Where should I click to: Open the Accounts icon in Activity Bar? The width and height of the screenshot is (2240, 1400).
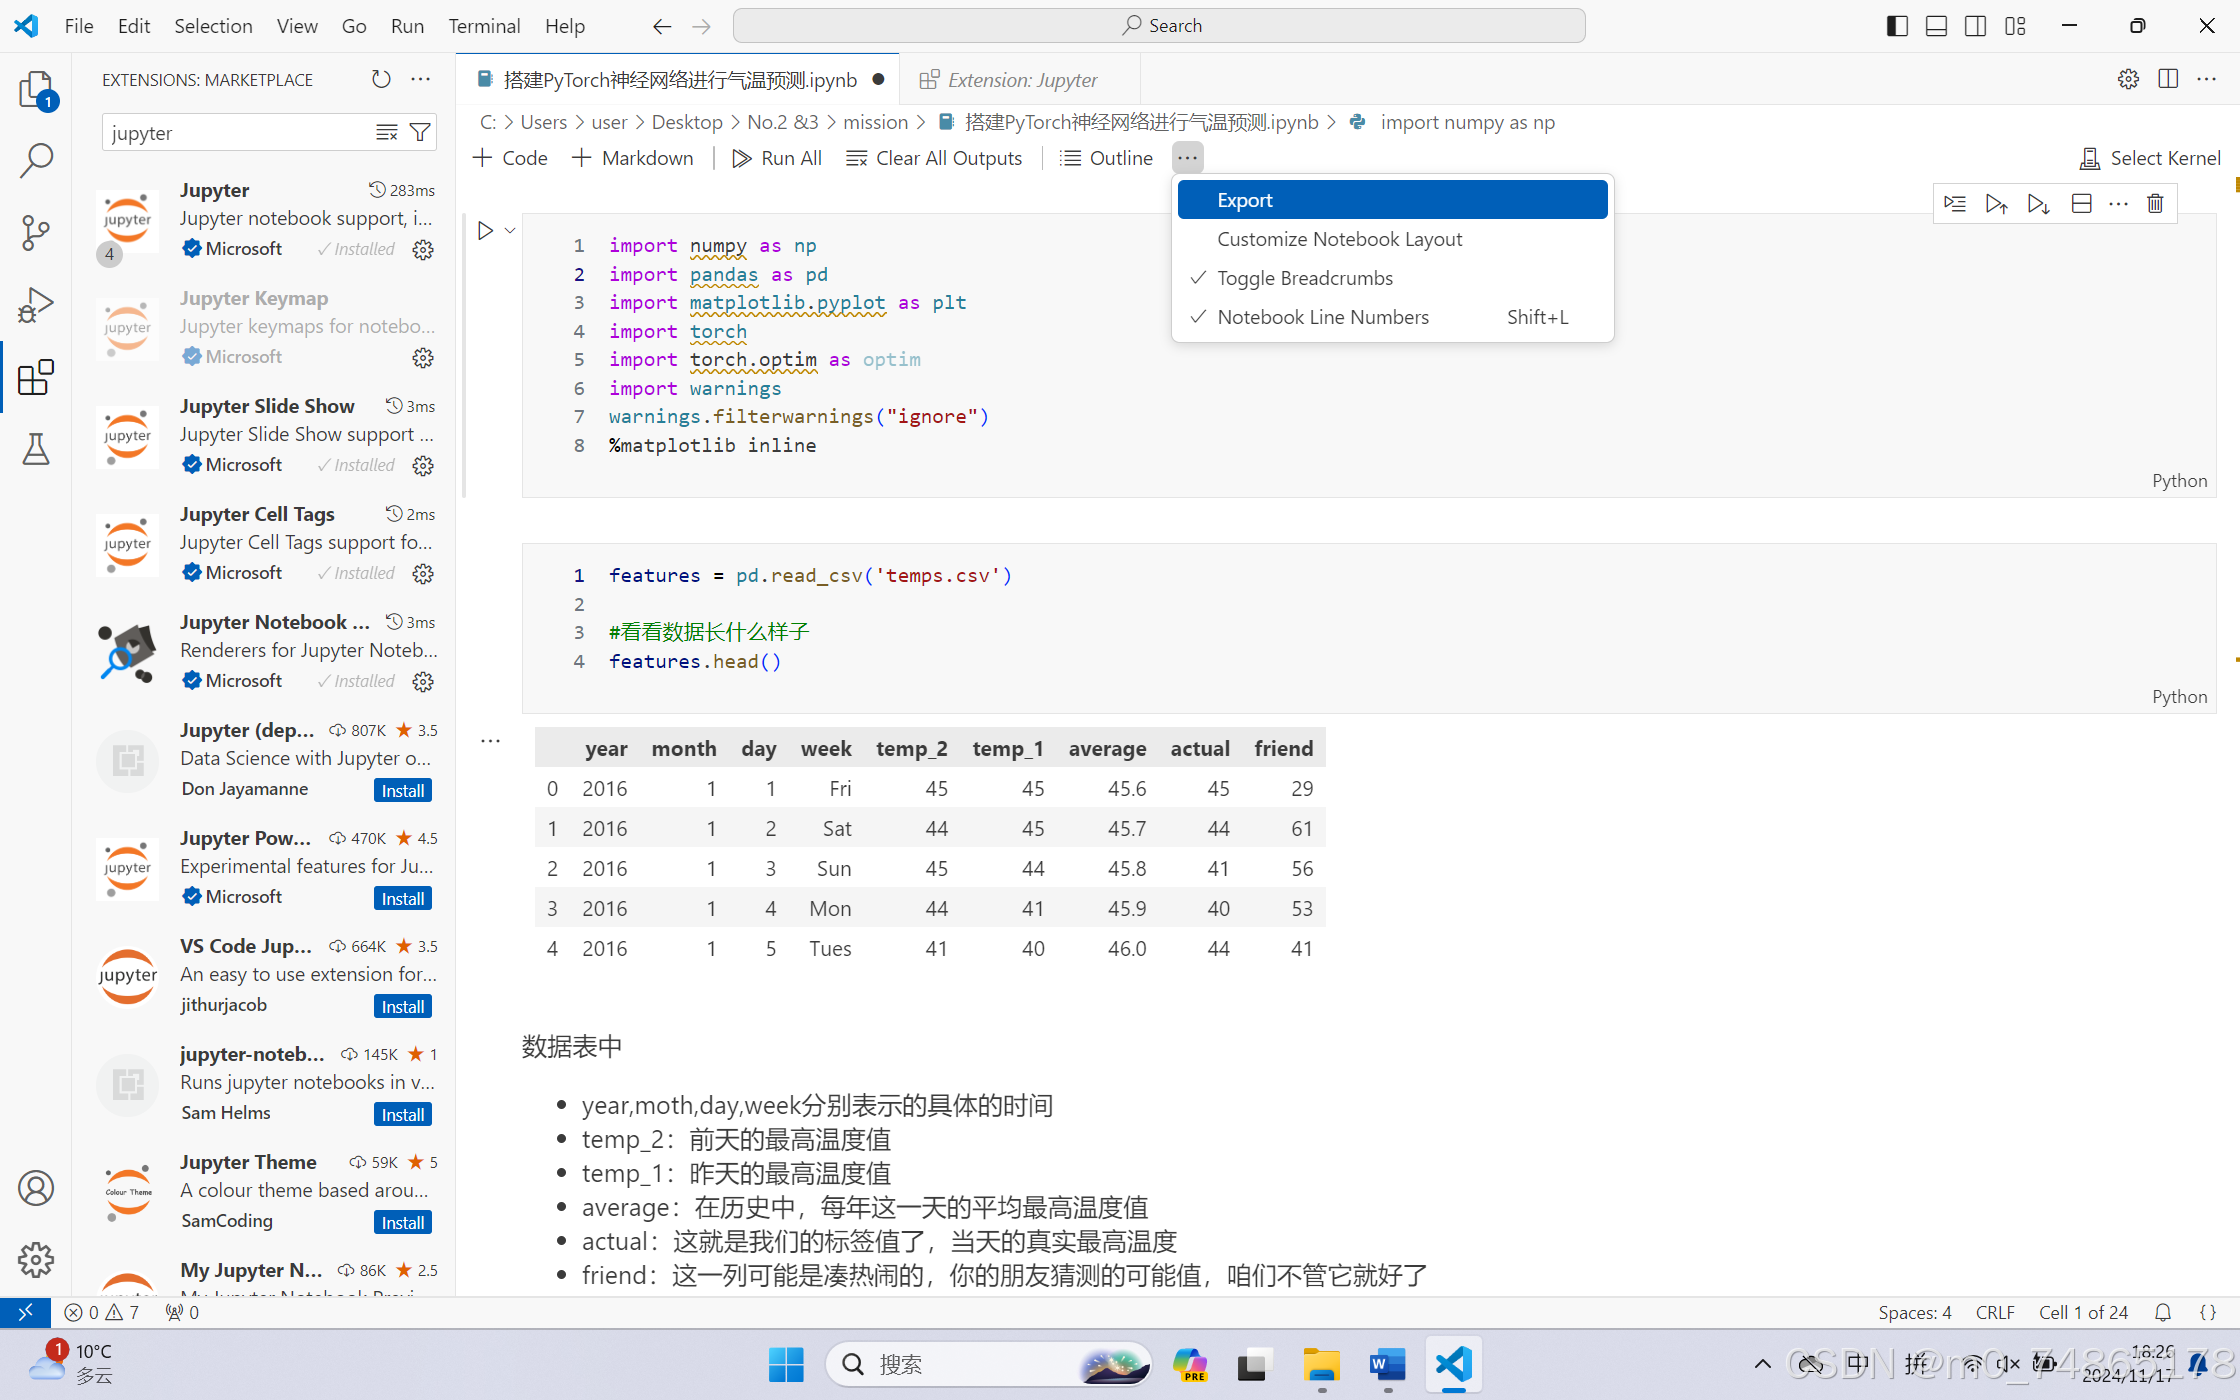tap(36, 1188)
